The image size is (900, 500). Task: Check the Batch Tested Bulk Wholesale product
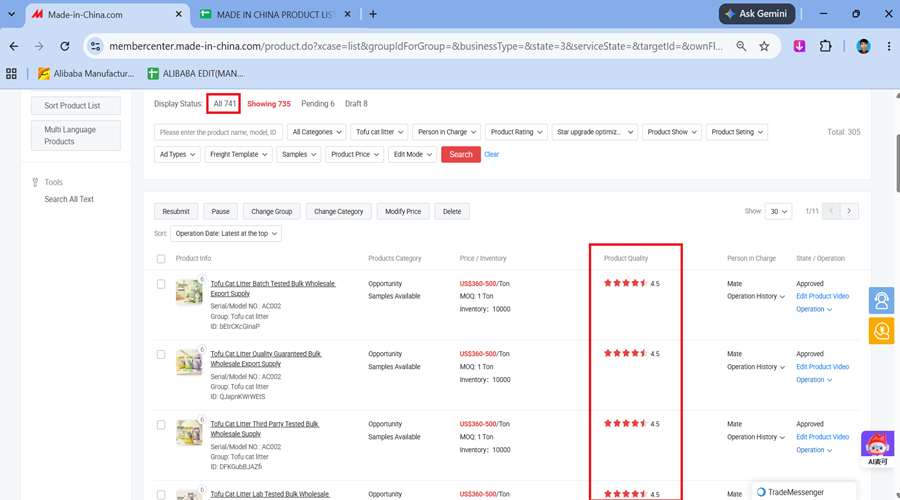(161, 284)
